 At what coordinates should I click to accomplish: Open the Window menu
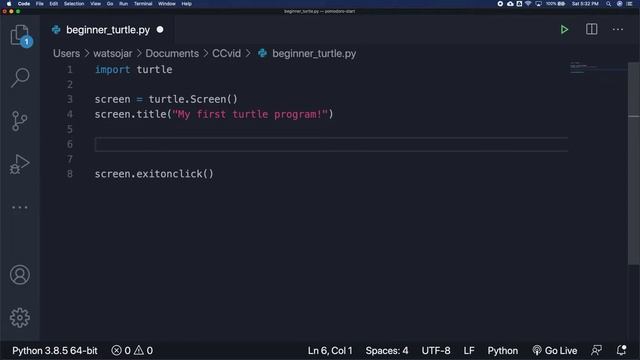coord(167,4)
